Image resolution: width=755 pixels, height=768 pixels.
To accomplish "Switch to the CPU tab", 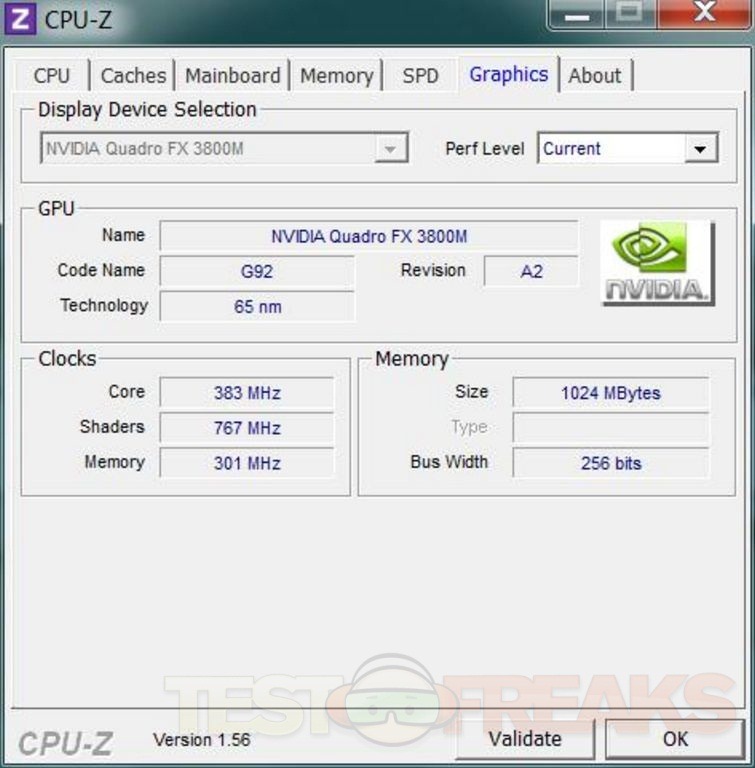I will coord(52,76).
